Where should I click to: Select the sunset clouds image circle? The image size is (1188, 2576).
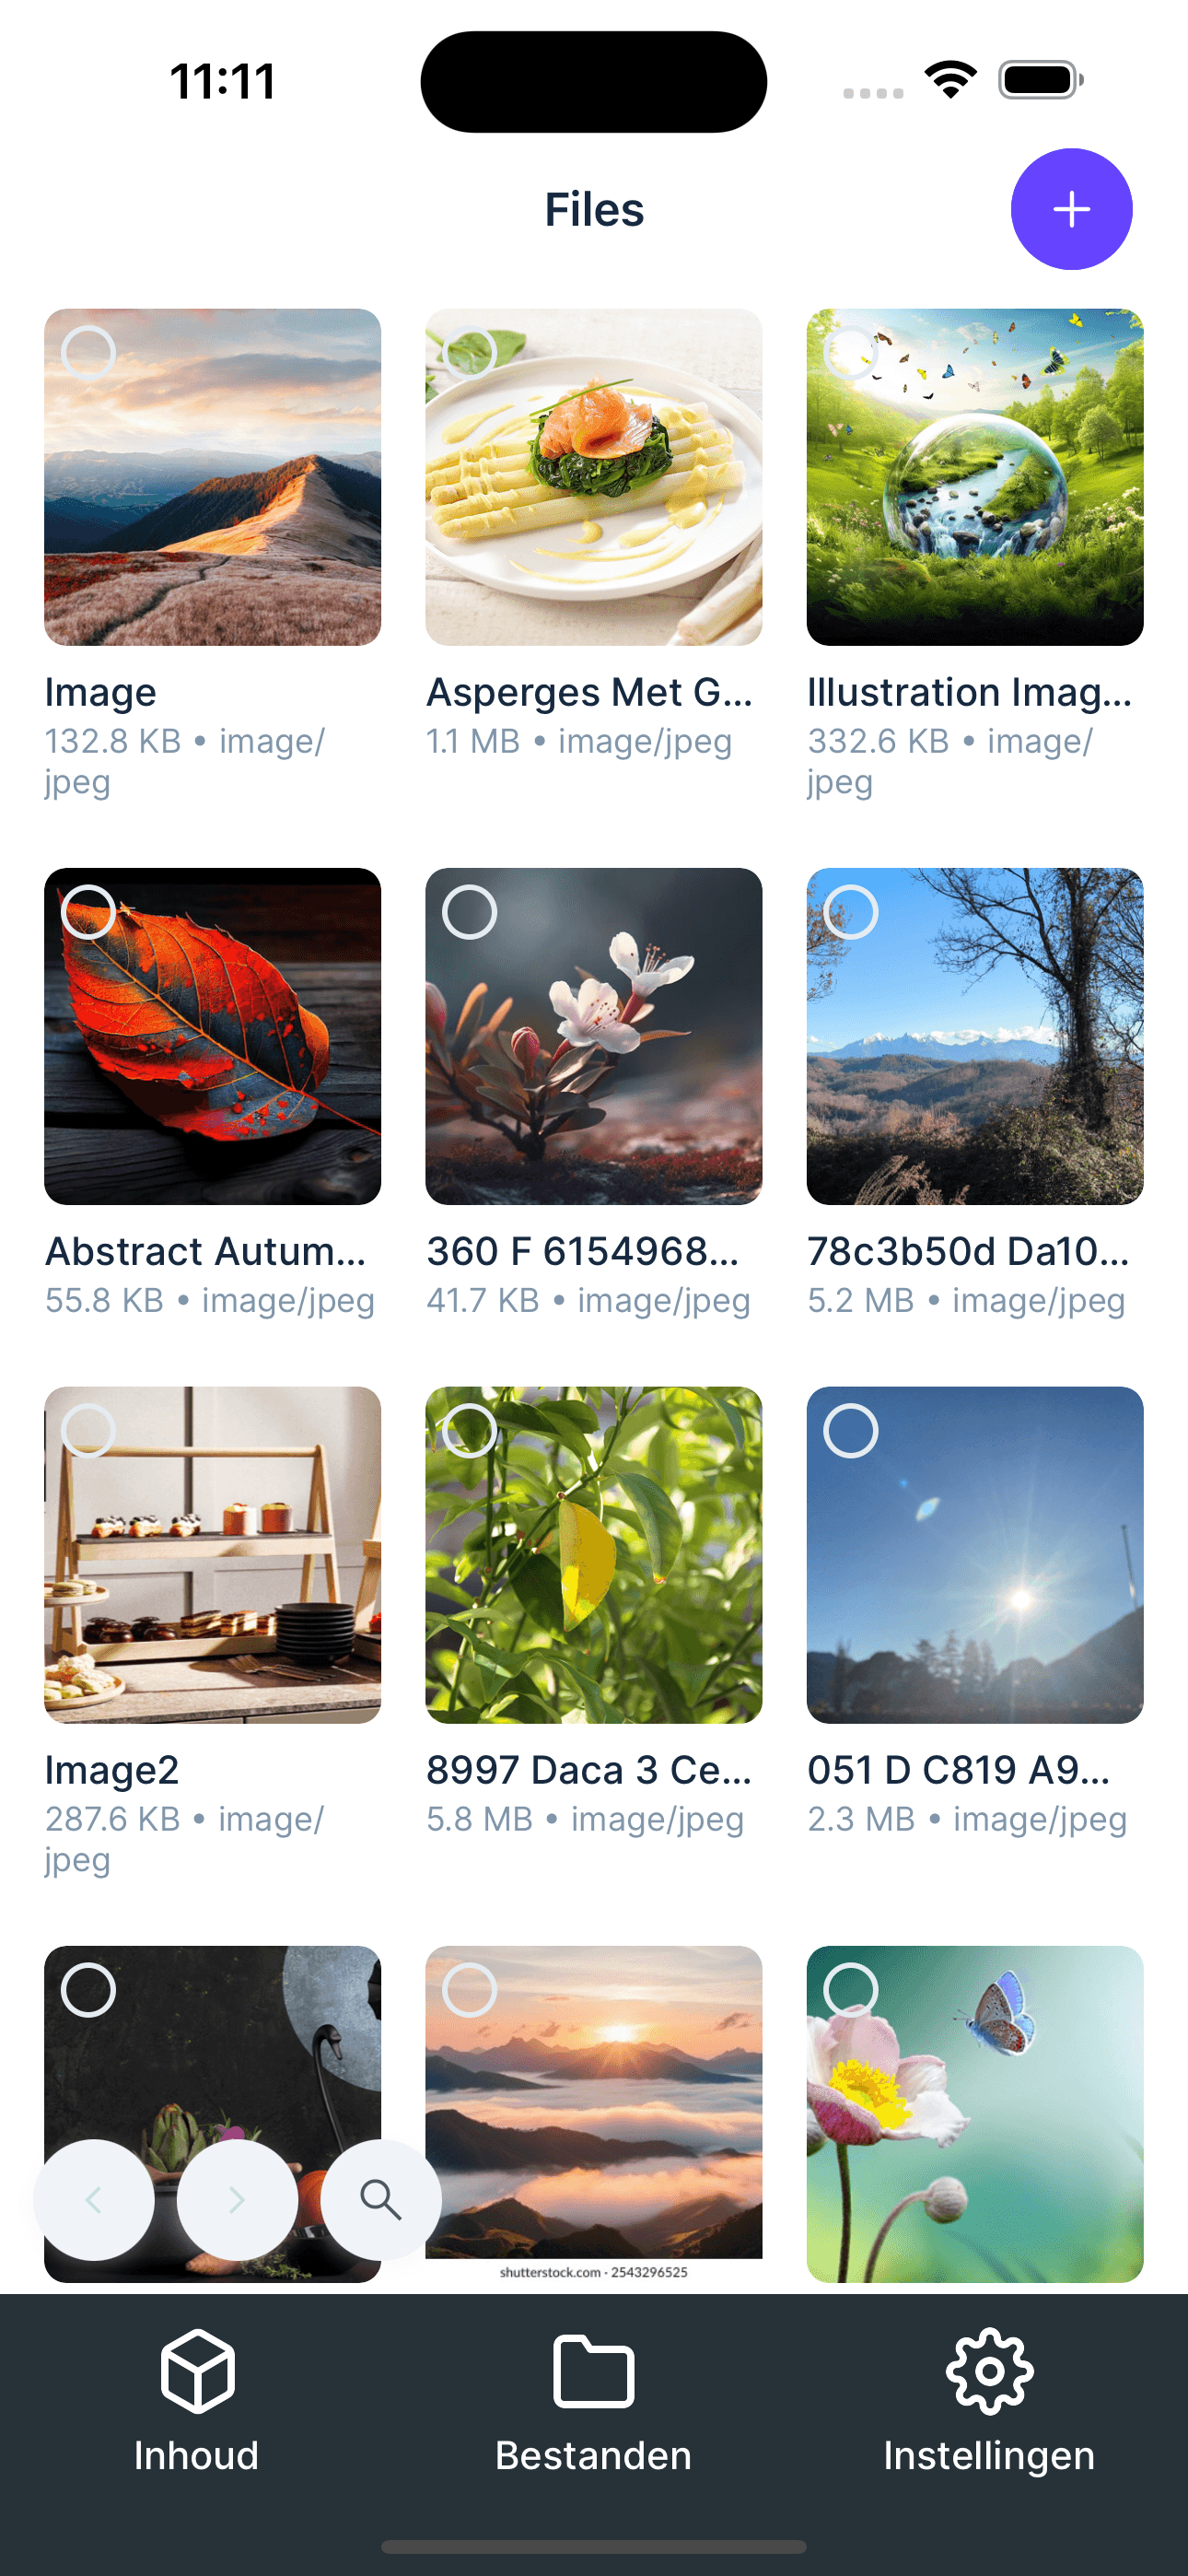[470, 1990]
